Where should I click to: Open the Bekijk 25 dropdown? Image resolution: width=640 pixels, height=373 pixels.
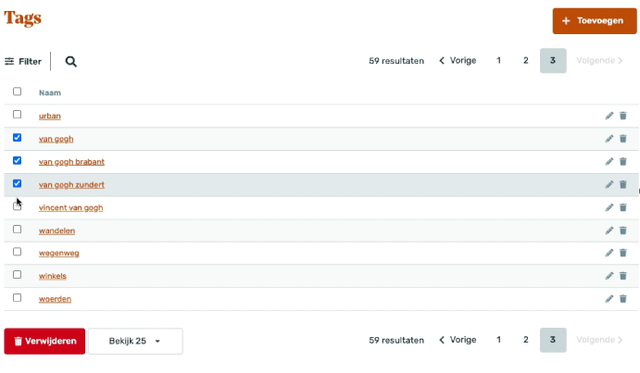pos(135,341)
